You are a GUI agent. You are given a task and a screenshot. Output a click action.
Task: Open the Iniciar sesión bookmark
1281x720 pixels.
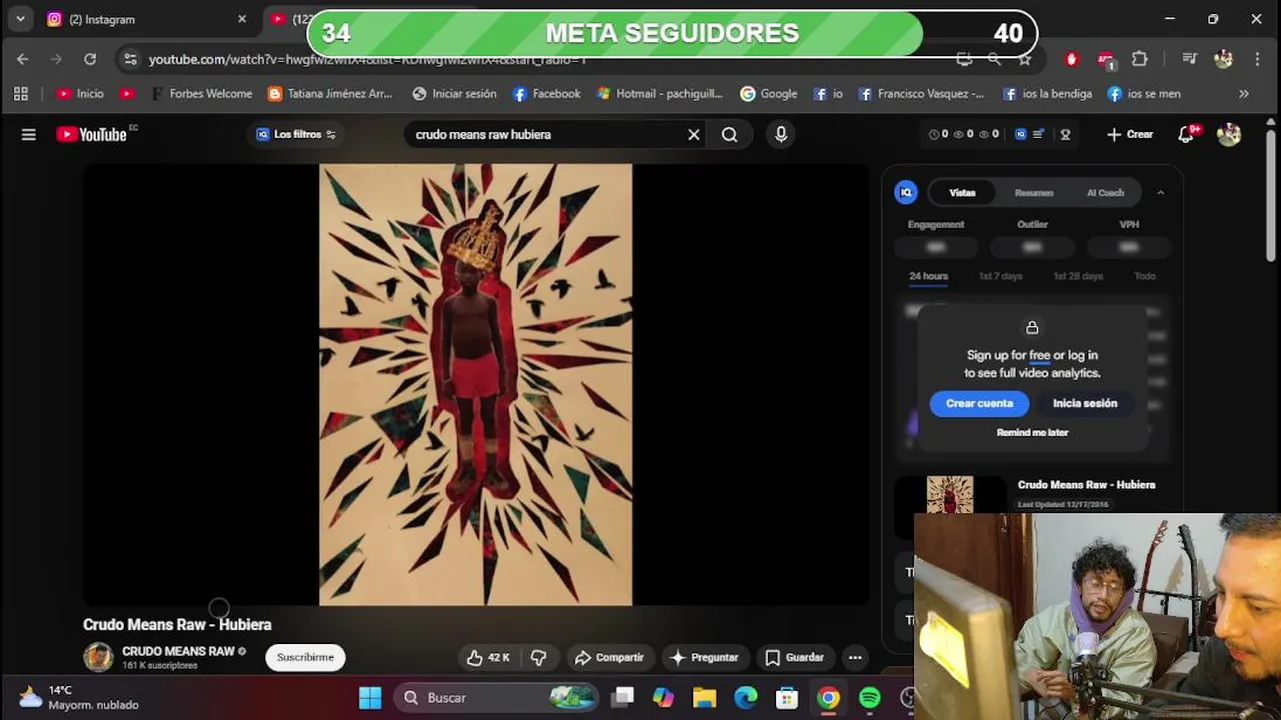454,93
